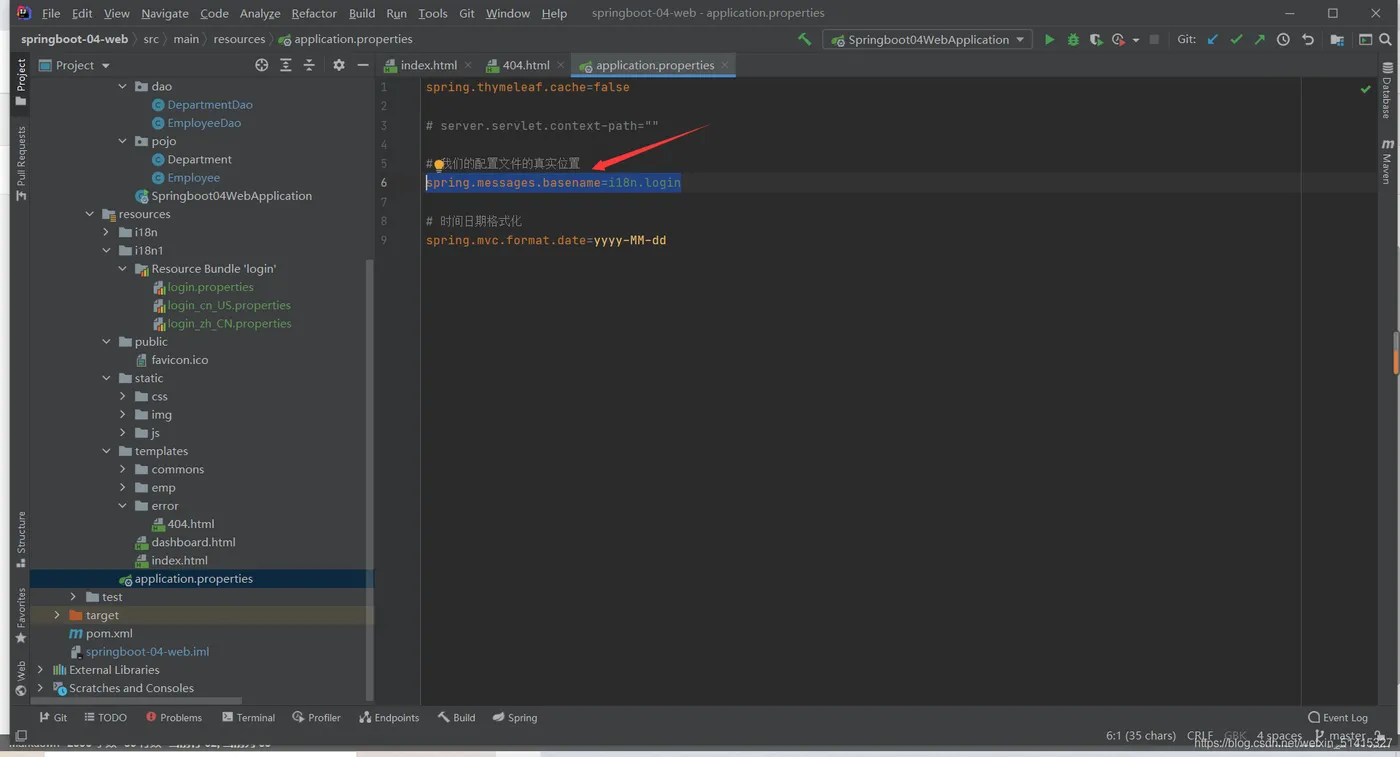Click Git Commit checkmark icon

click(x=1236, y=39)
